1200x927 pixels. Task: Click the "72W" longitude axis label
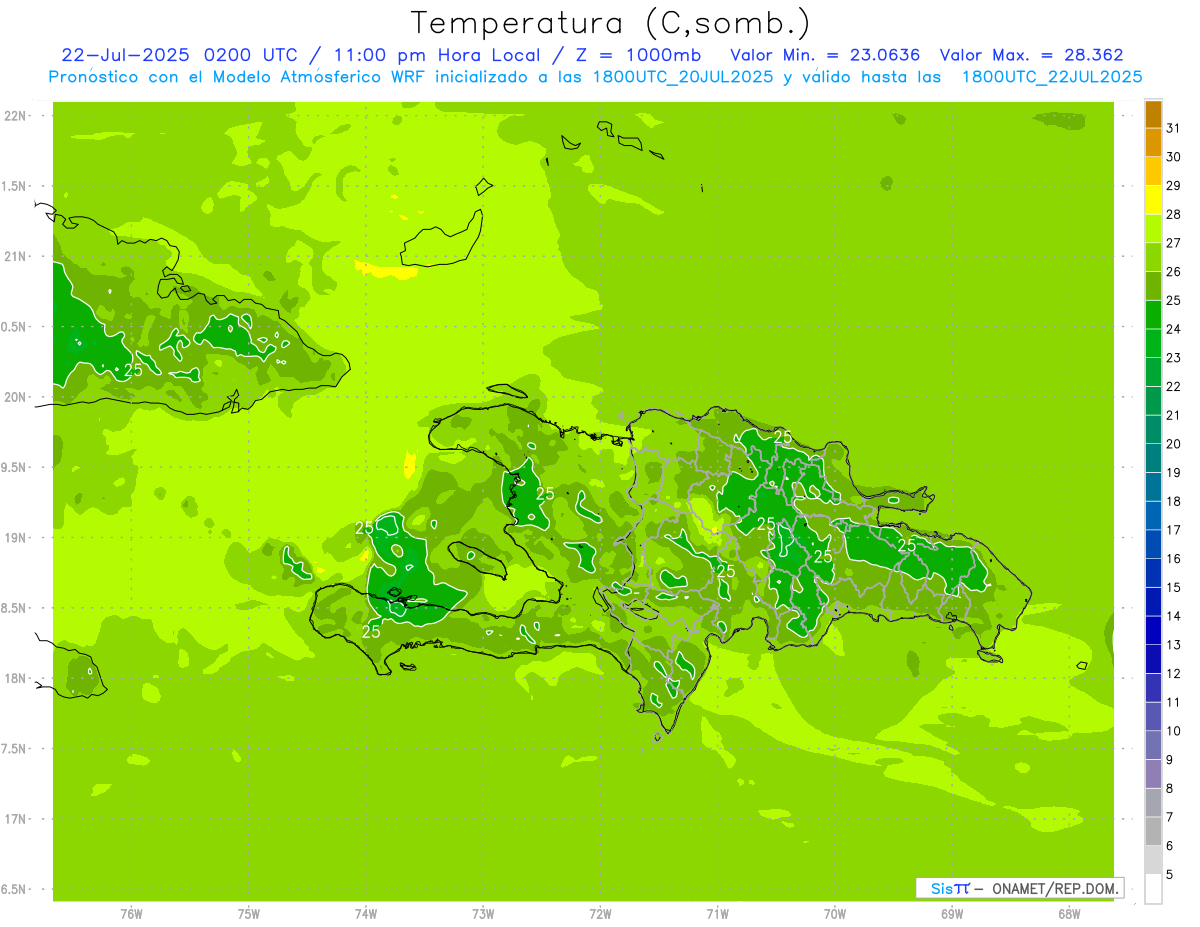click(601, 914)
